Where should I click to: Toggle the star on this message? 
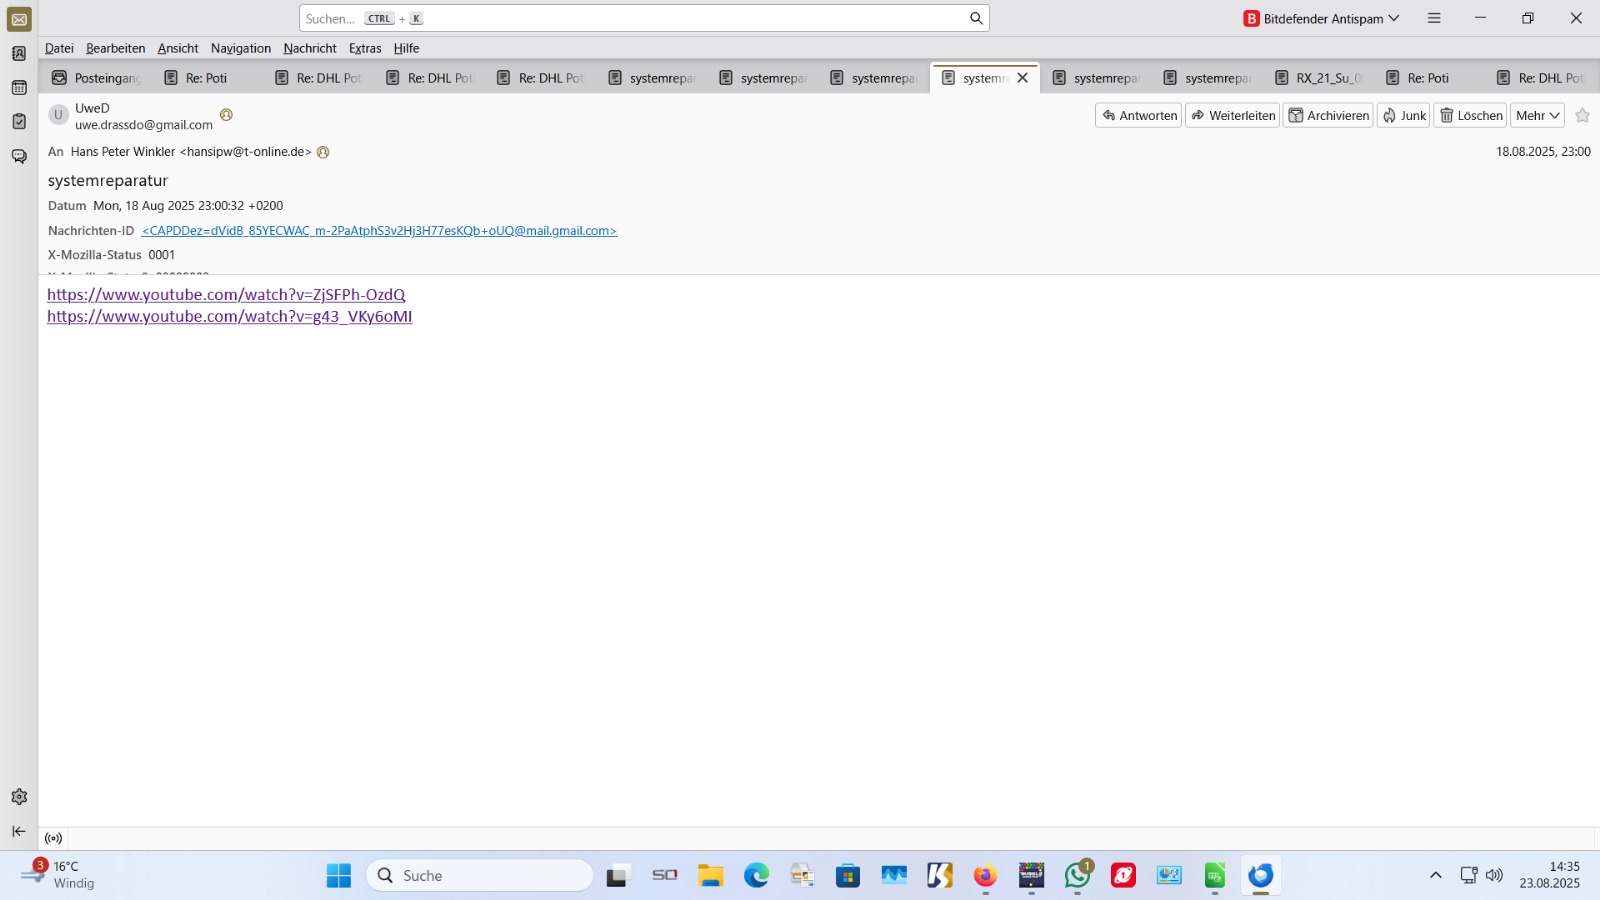[x=1582, y=116]
